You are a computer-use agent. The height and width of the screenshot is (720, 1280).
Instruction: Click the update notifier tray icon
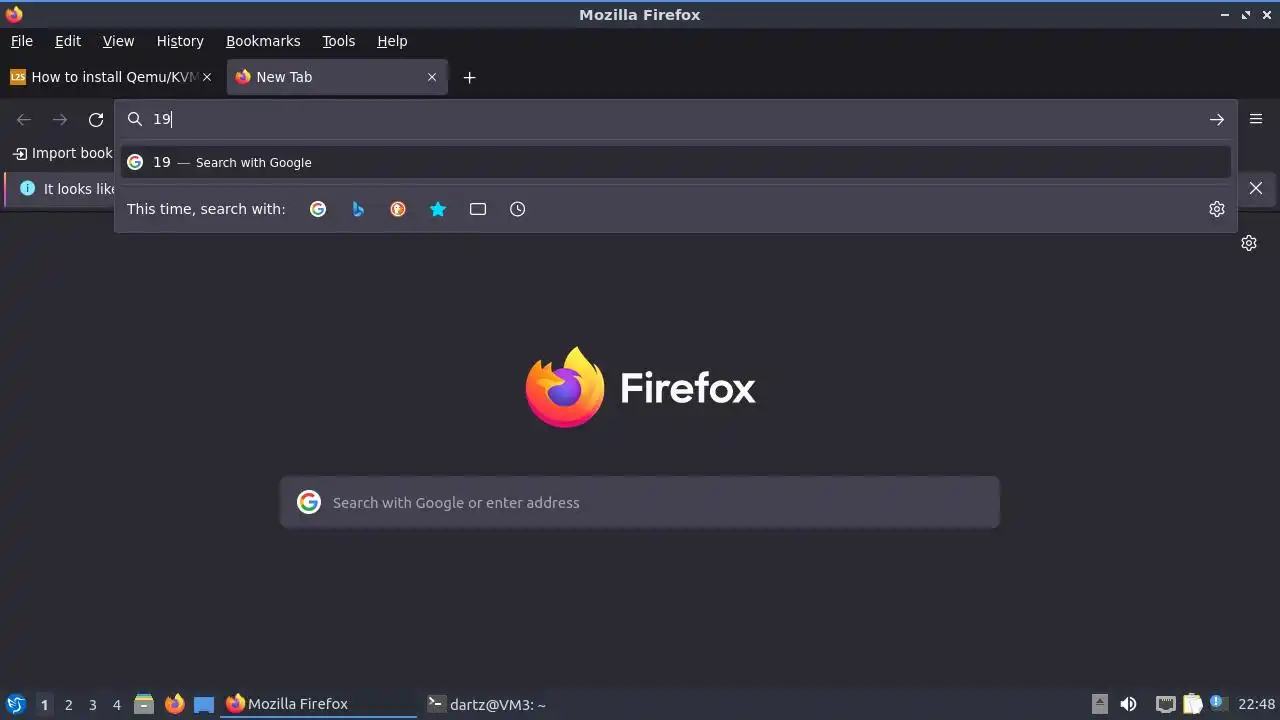pyautogui.click(x=1217, y=703)
